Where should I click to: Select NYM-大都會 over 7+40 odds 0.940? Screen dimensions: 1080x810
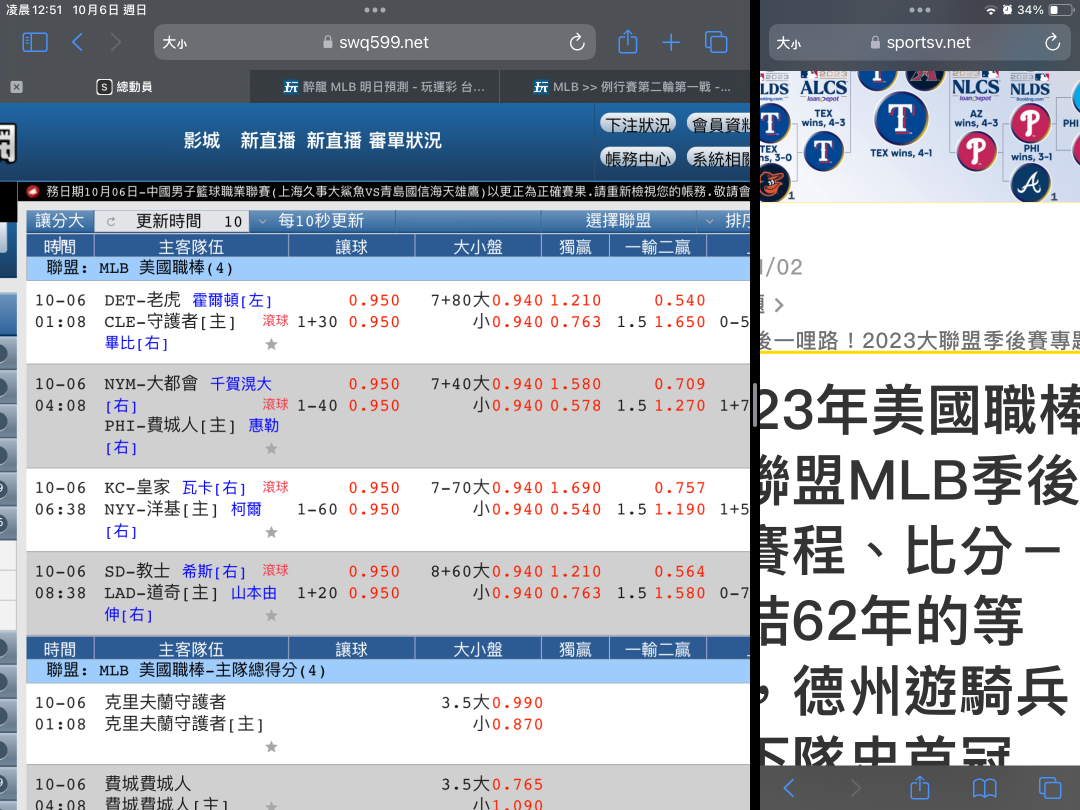[517, 384]
